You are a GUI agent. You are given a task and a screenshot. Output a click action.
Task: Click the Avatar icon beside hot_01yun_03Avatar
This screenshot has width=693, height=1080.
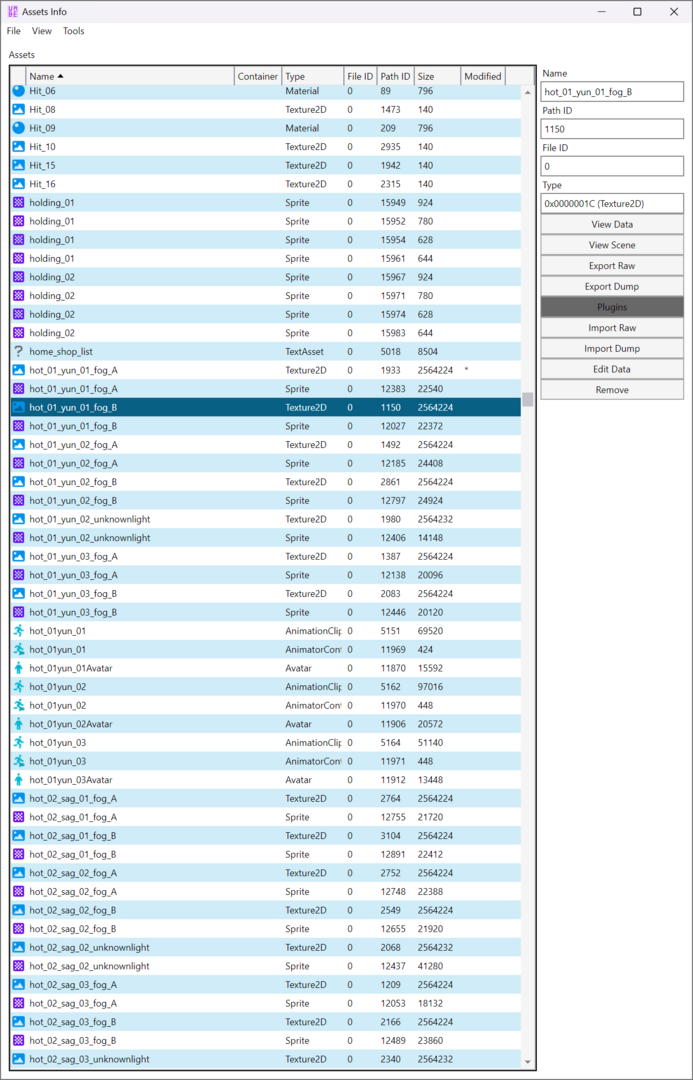19,780
